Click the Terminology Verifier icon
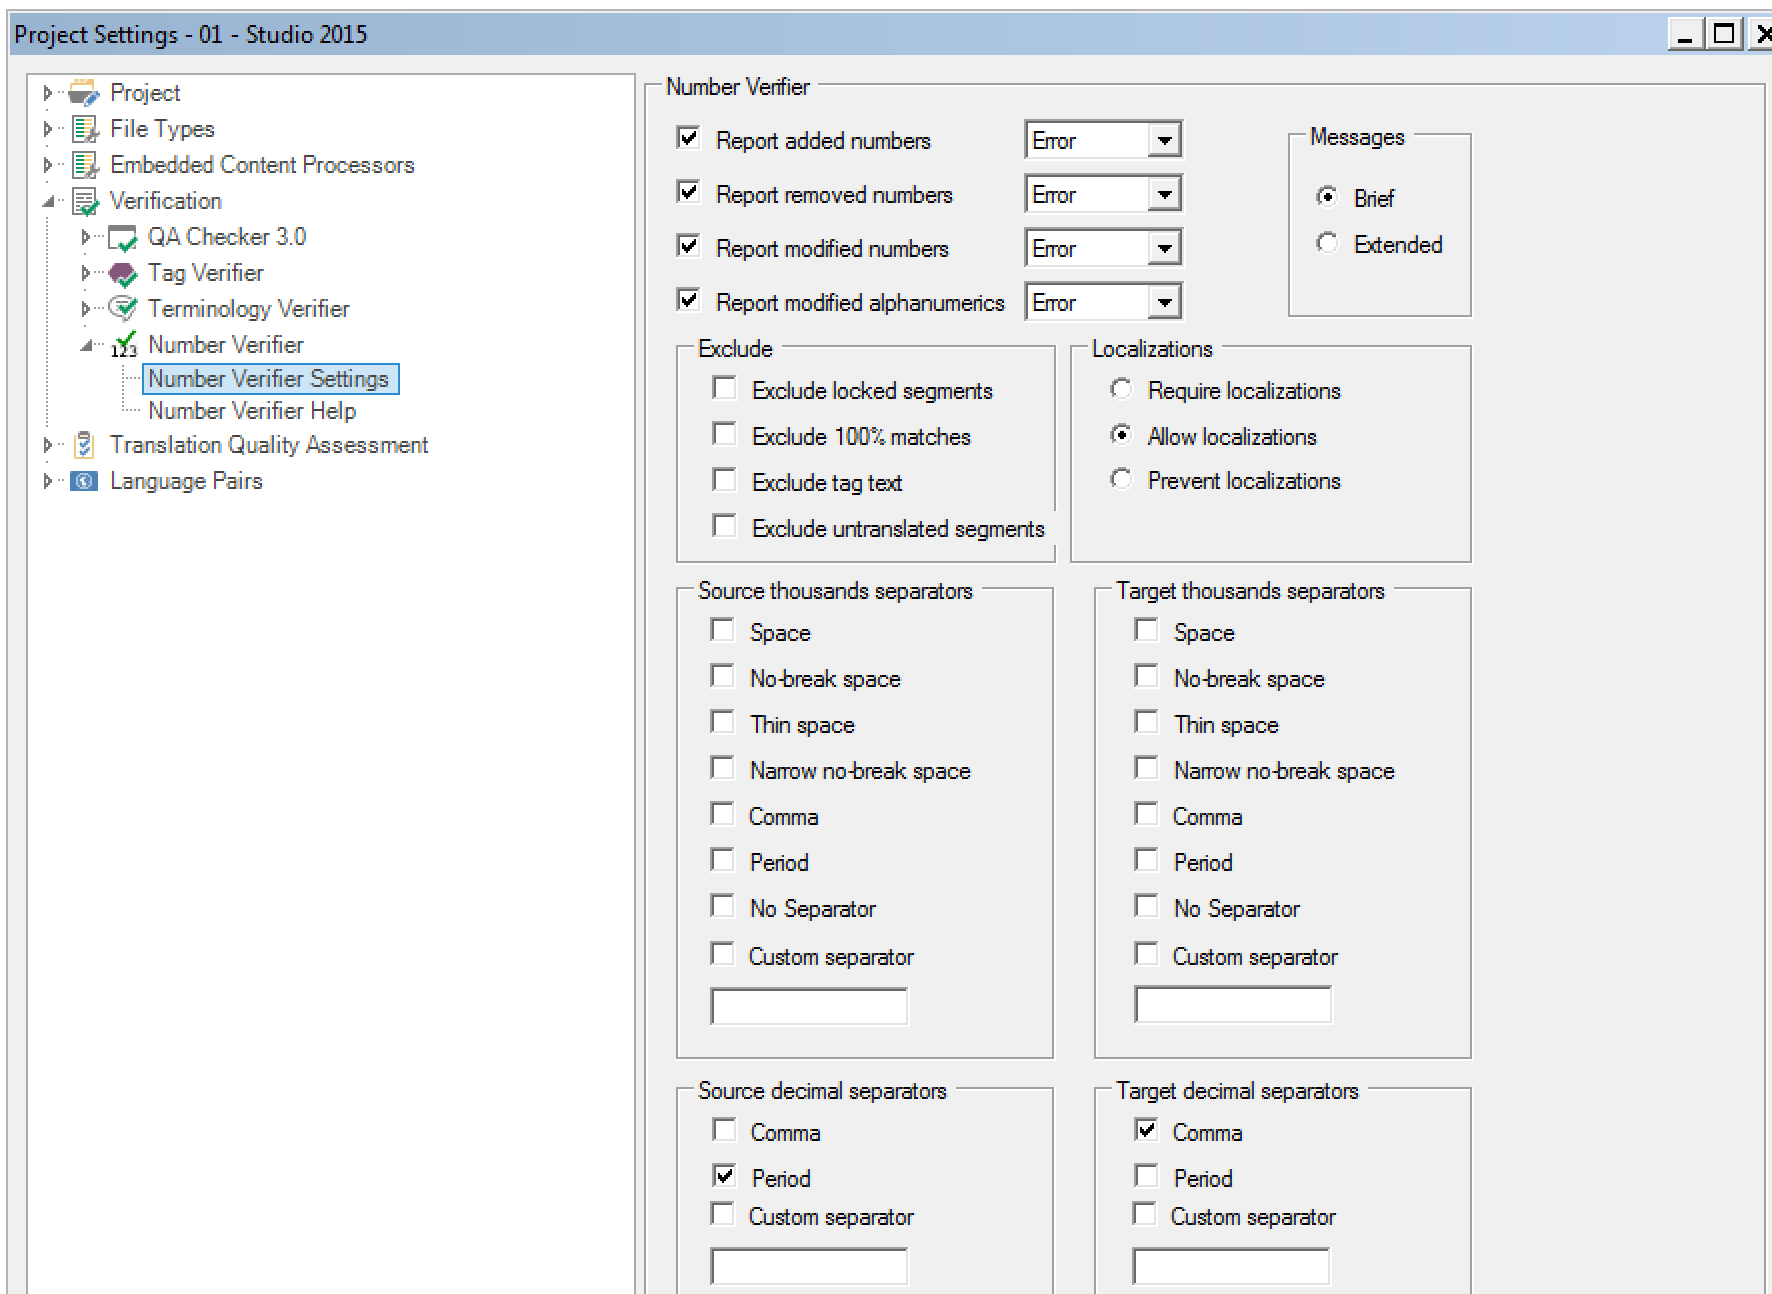This screenshot has height=1294, width=1772. 122,309
